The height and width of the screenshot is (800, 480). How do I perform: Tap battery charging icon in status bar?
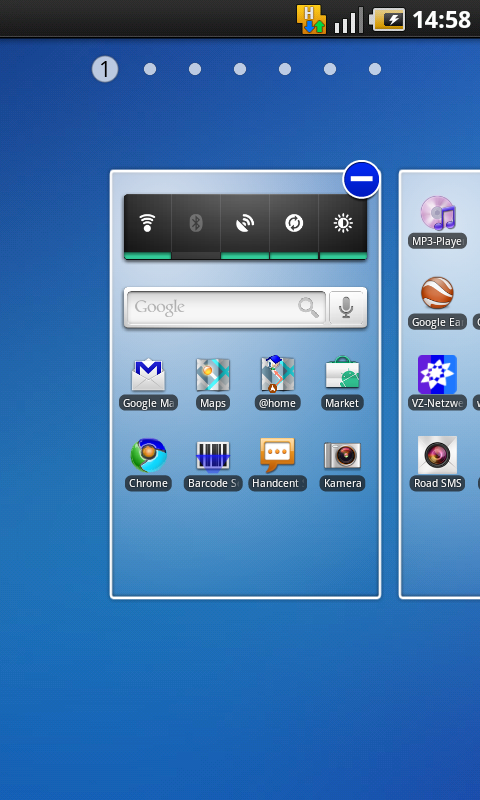[387, 20]
